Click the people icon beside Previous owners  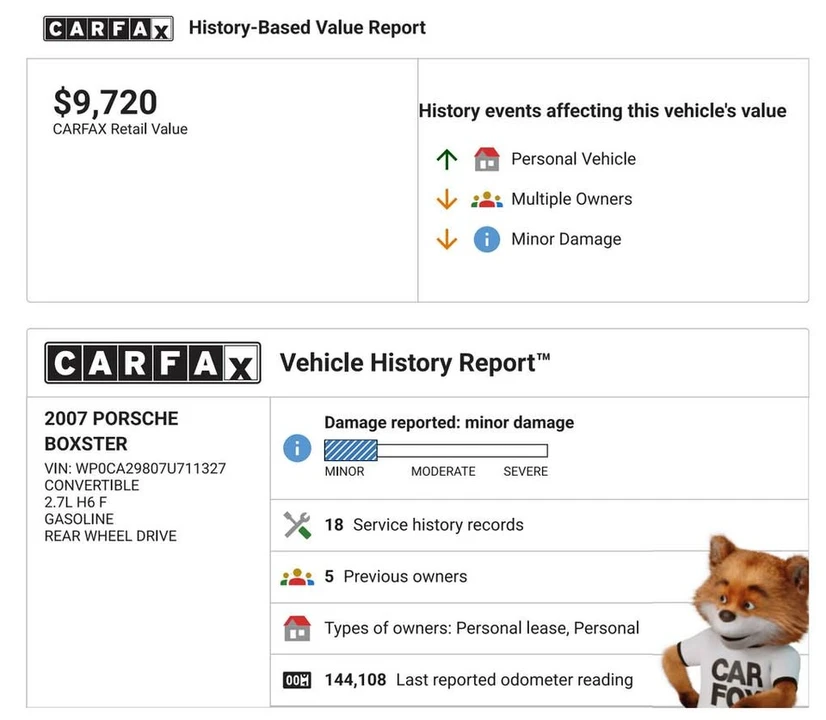click(x=297, y=577)
